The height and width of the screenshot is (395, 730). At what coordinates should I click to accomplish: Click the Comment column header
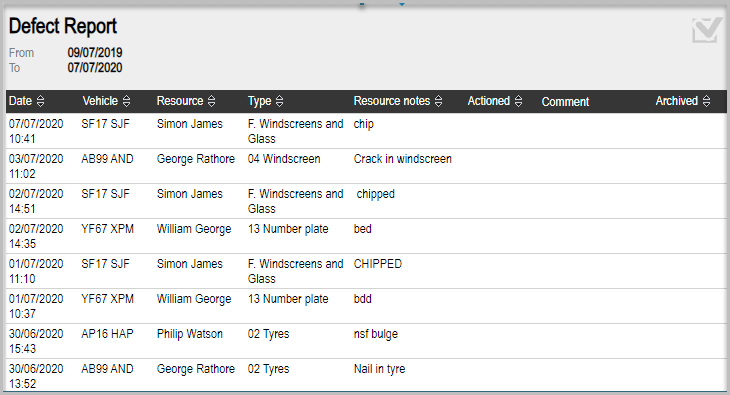click(x=565, y=102)
